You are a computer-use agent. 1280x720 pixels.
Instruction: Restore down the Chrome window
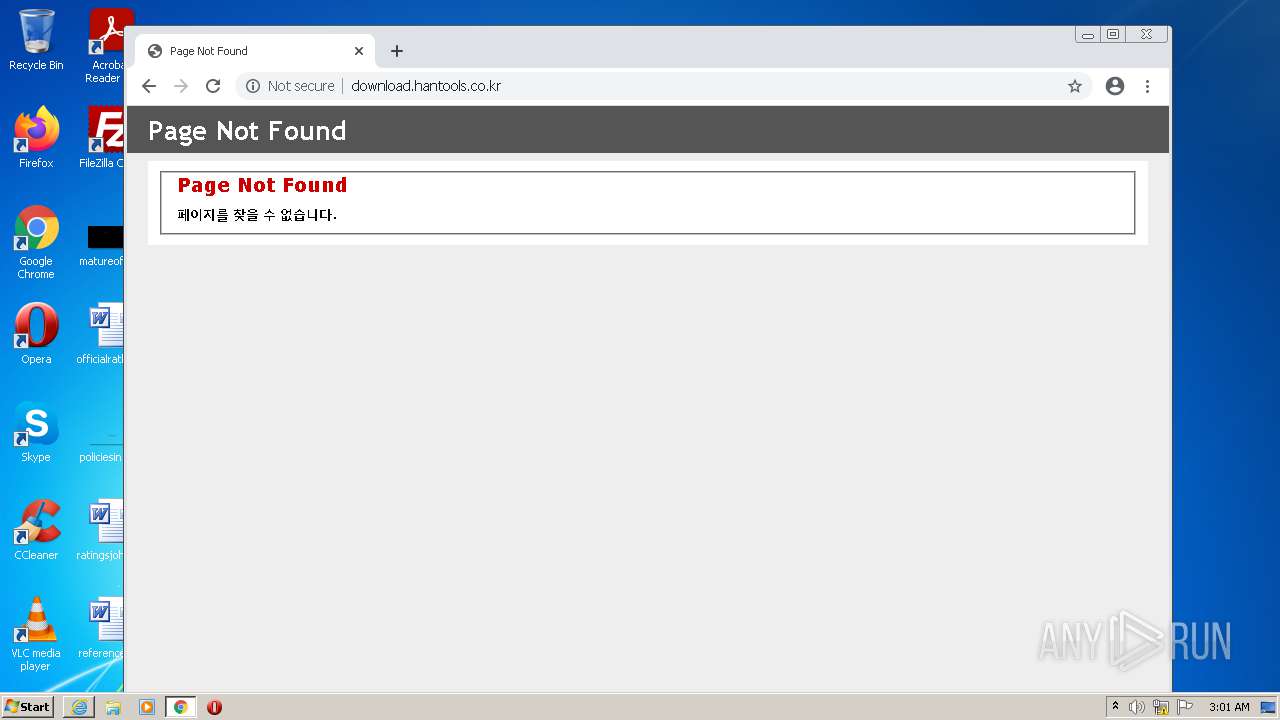coord(1113,35)
